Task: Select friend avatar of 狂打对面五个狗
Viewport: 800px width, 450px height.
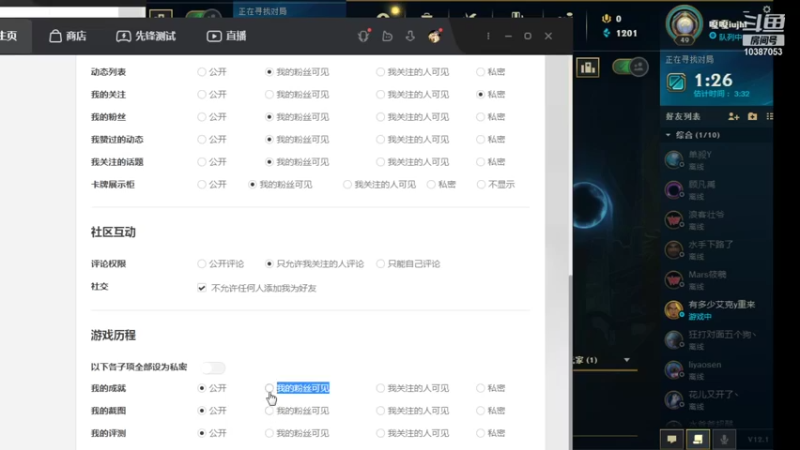Action: tap(674, 340)
